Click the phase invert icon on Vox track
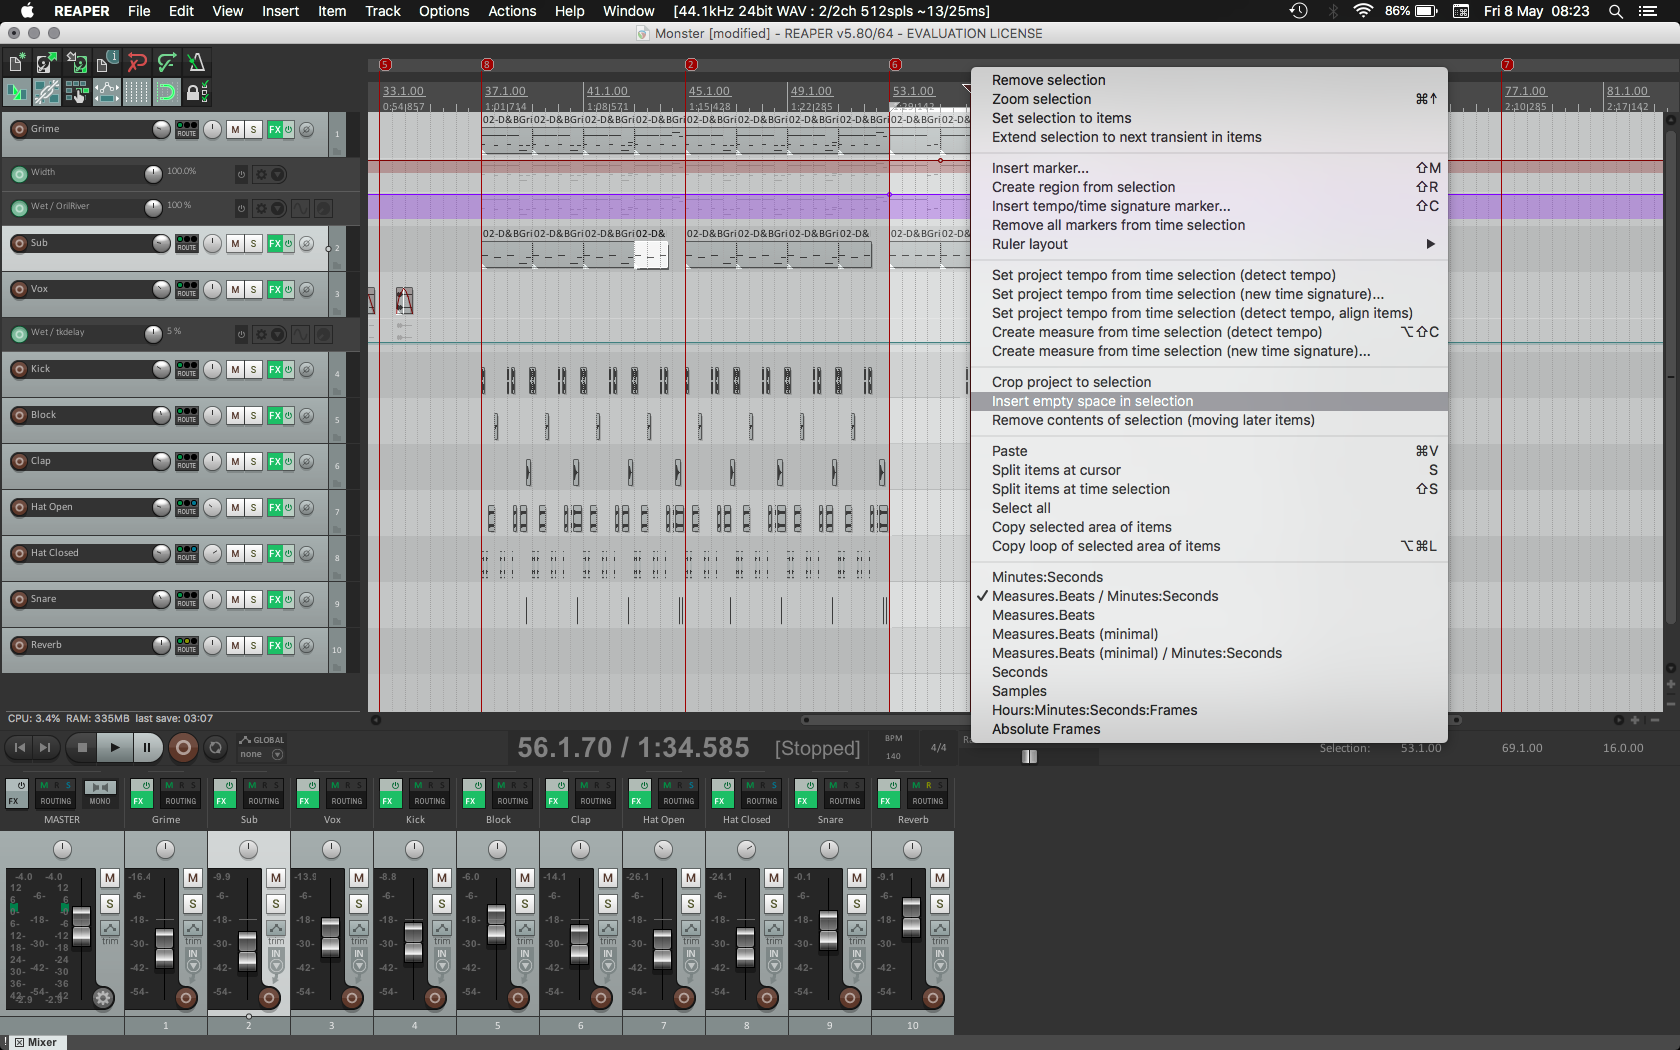The width and height of the screenshot is (1680, 1050). point(307,290)
